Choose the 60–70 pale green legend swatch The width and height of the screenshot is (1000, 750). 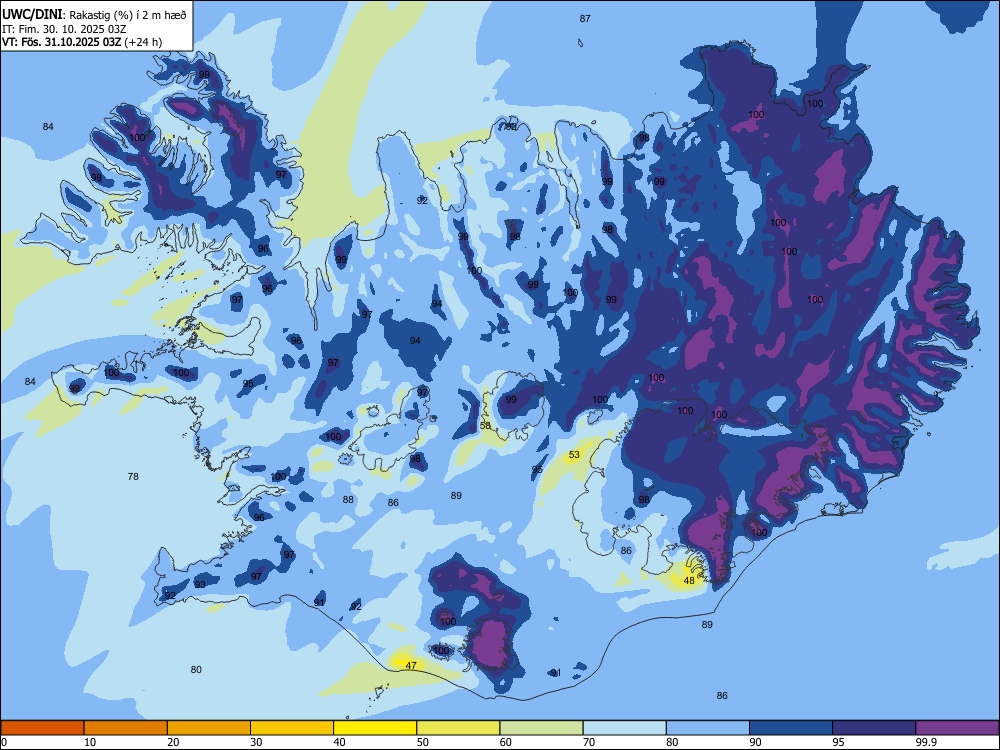click(541, 728)
